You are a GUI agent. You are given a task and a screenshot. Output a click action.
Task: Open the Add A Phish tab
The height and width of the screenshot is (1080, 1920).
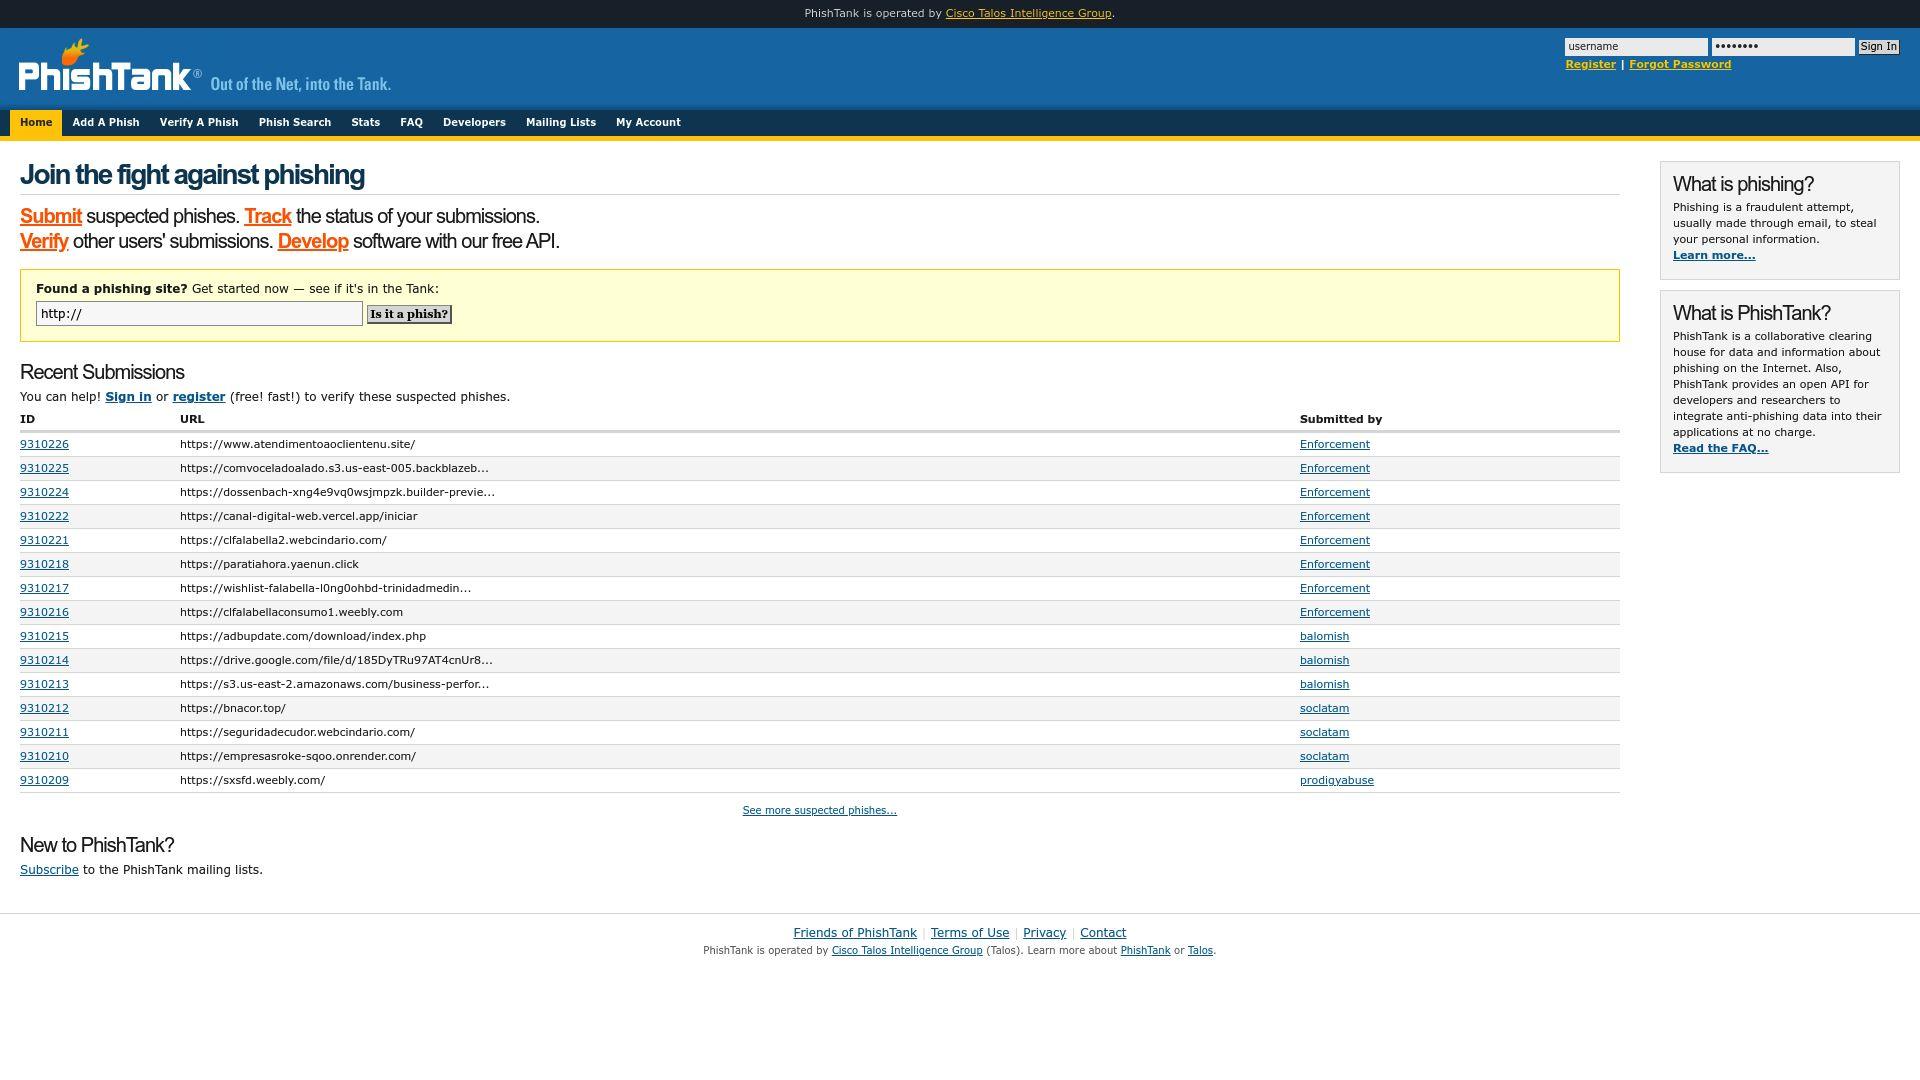[105, 122]
